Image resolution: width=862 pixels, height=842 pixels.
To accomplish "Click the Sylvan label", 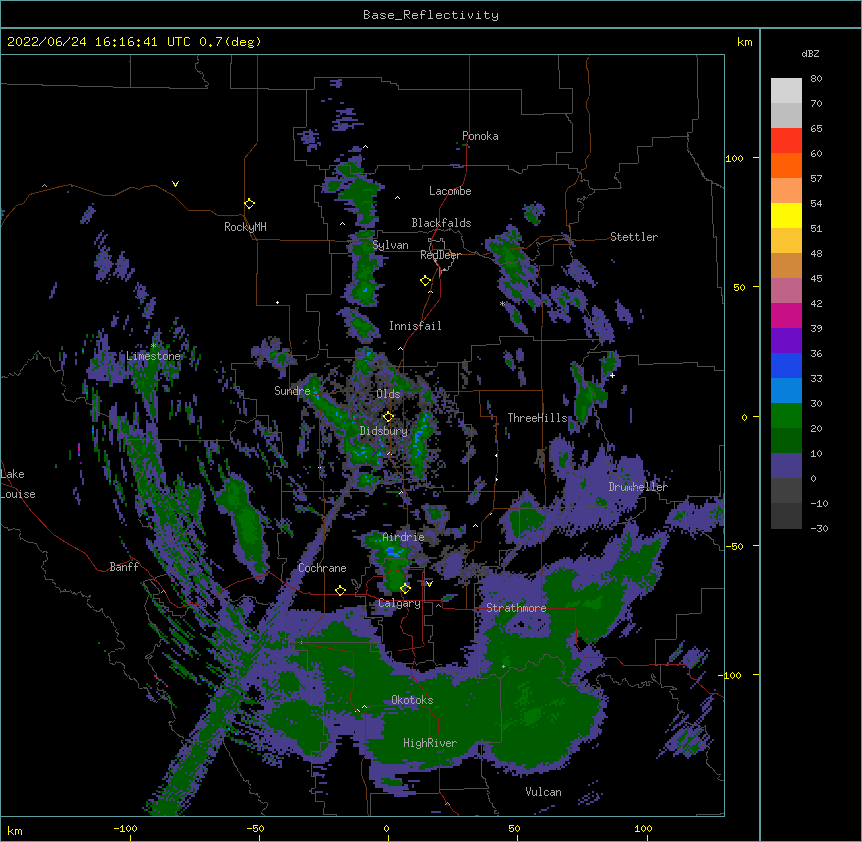I will coord(390,245).
